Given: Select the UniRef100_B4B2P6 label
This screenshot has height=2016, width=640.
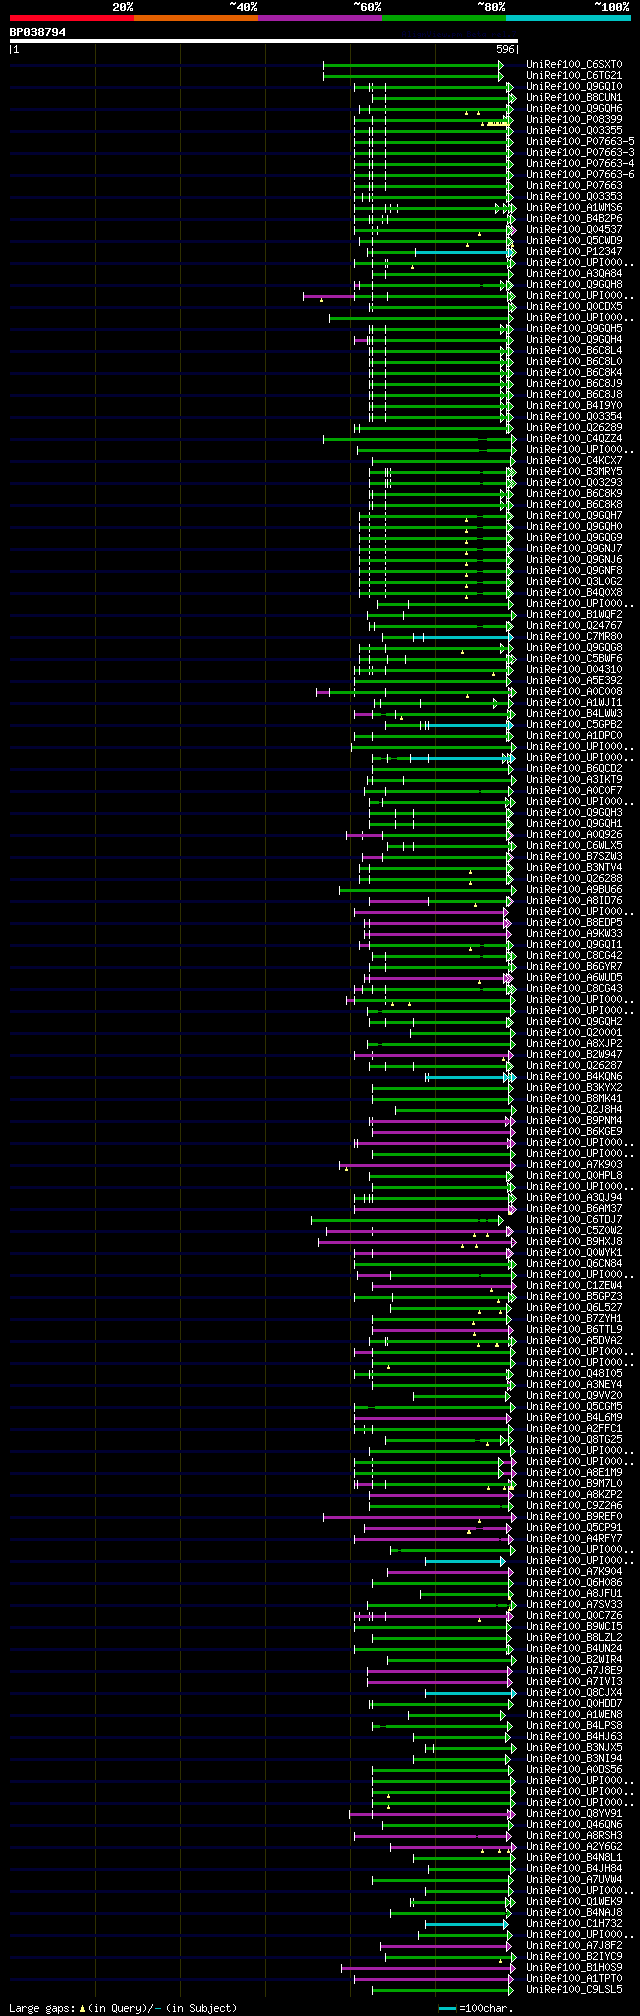Looking at the screenshot, I should [574, 219].
